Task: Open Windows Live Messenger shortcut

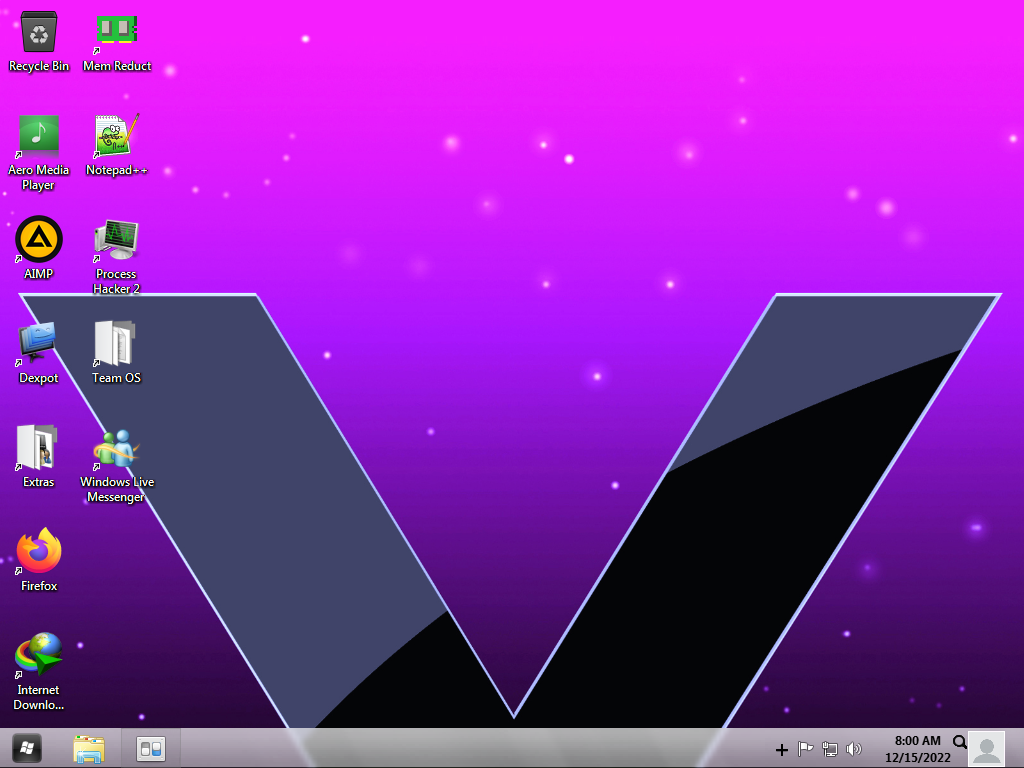Action: click(117, 465)
